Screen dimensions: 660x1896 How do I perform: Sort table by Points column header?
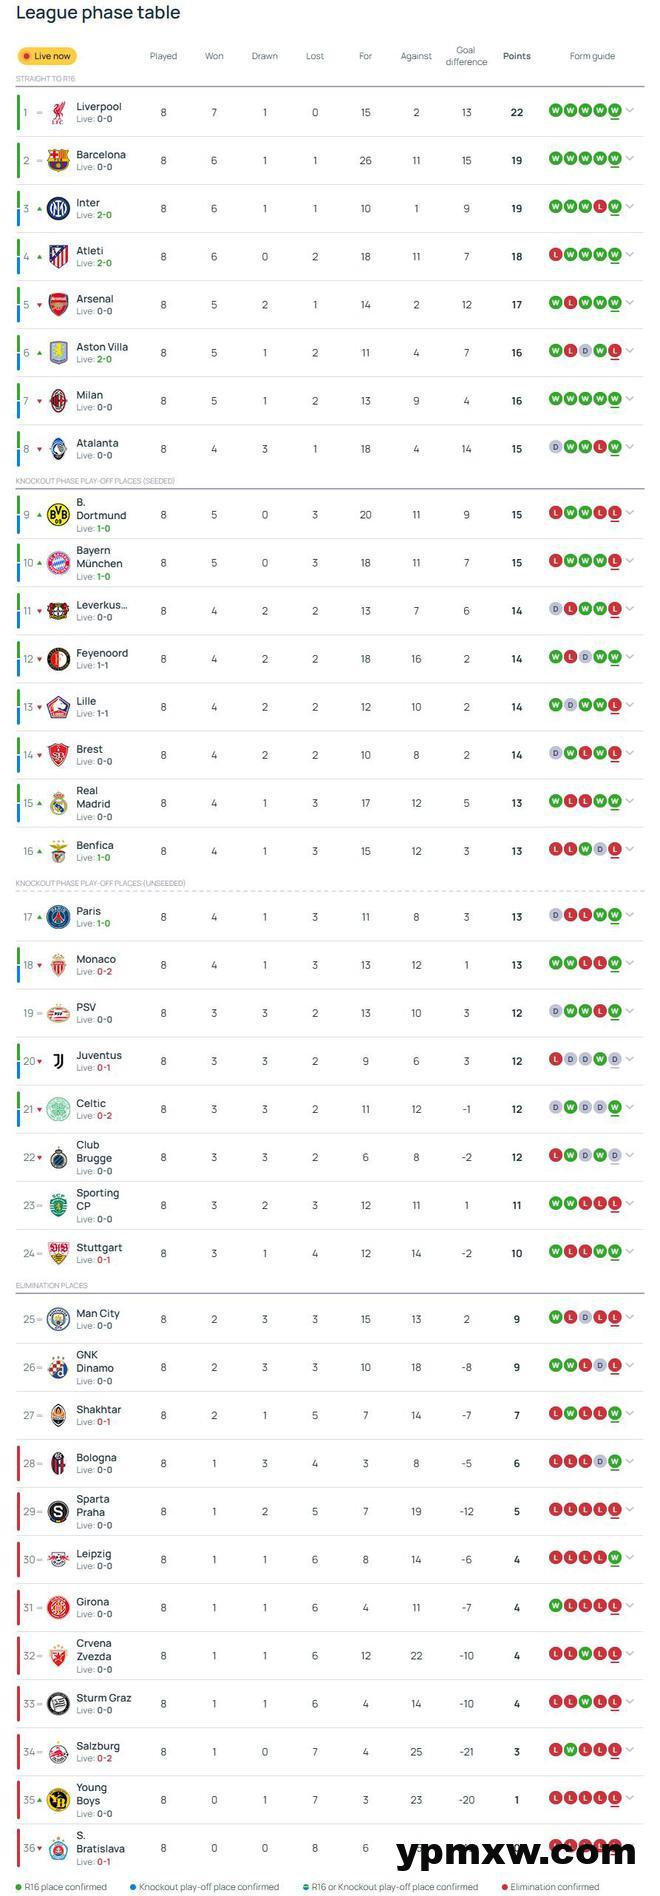click(x=516, y=56)
